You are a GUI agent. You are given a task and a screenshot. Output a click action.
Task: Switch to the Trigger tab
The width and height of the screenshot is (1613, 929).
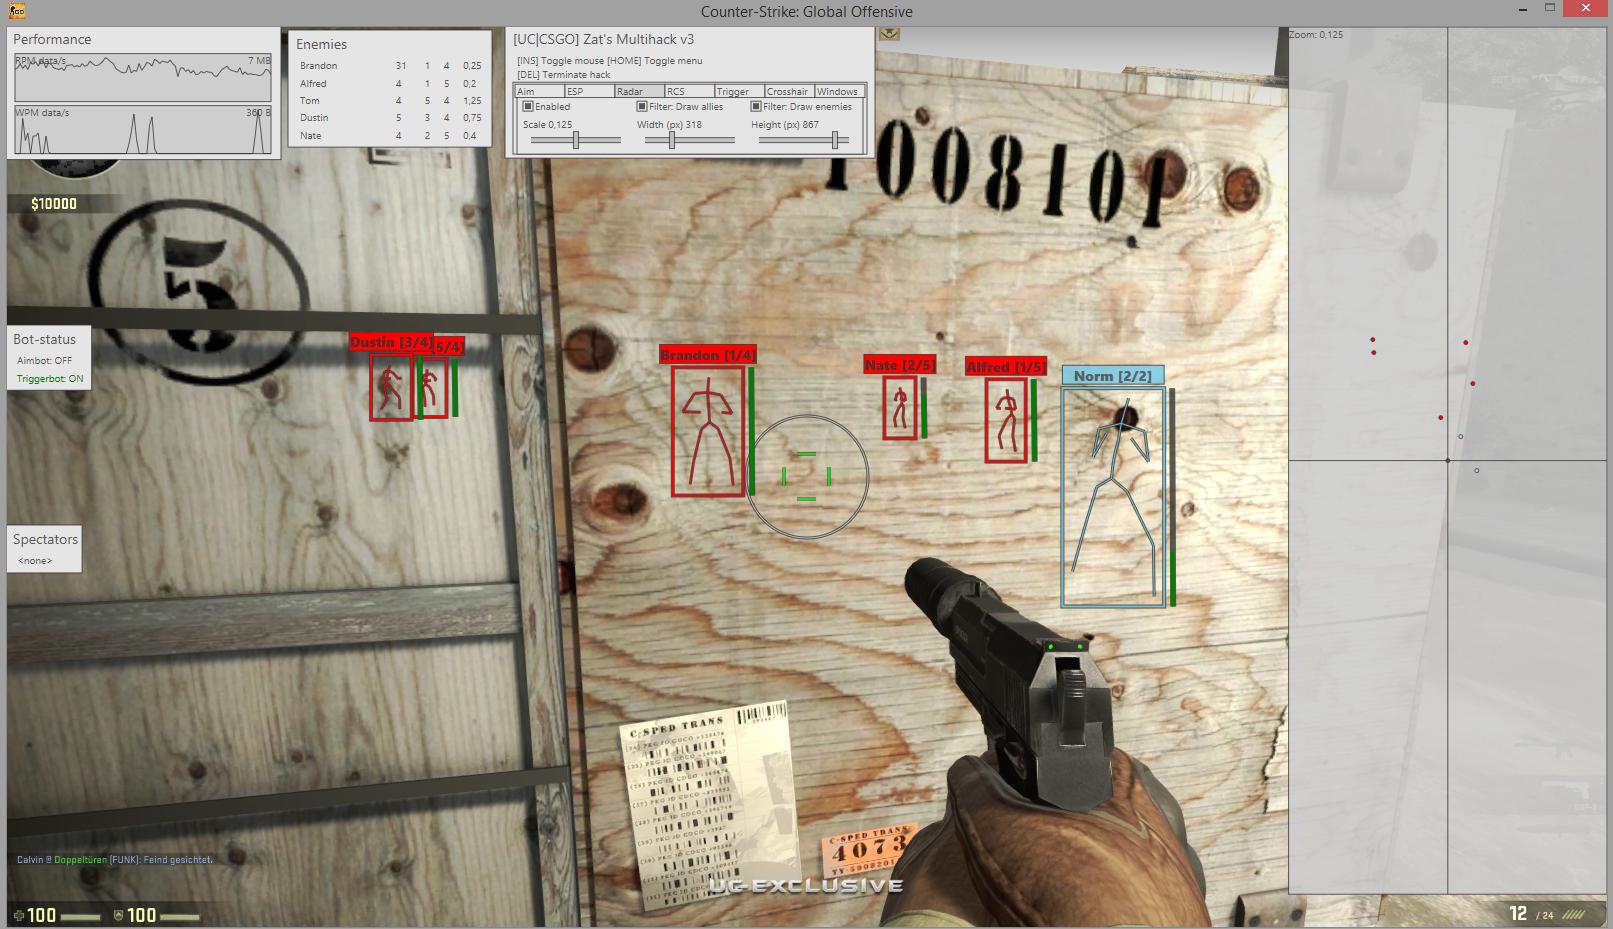[x=739, y=91]
